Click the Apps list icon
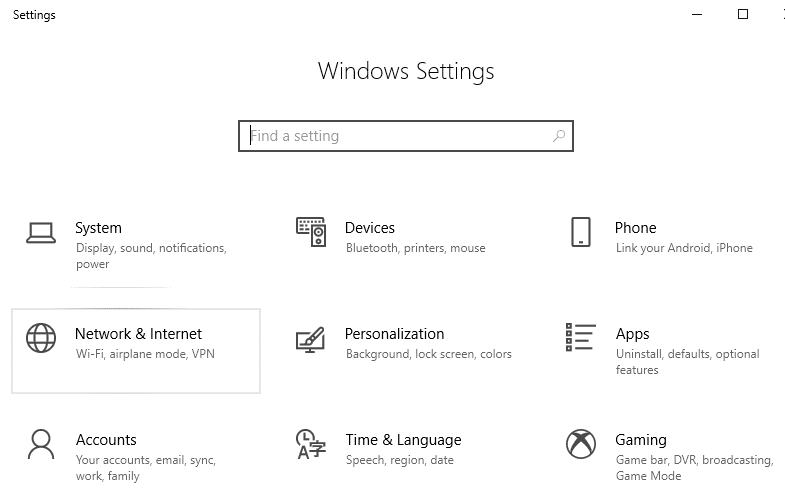The height and width of the screenshot is (492, 785). [x=580, y=337]
